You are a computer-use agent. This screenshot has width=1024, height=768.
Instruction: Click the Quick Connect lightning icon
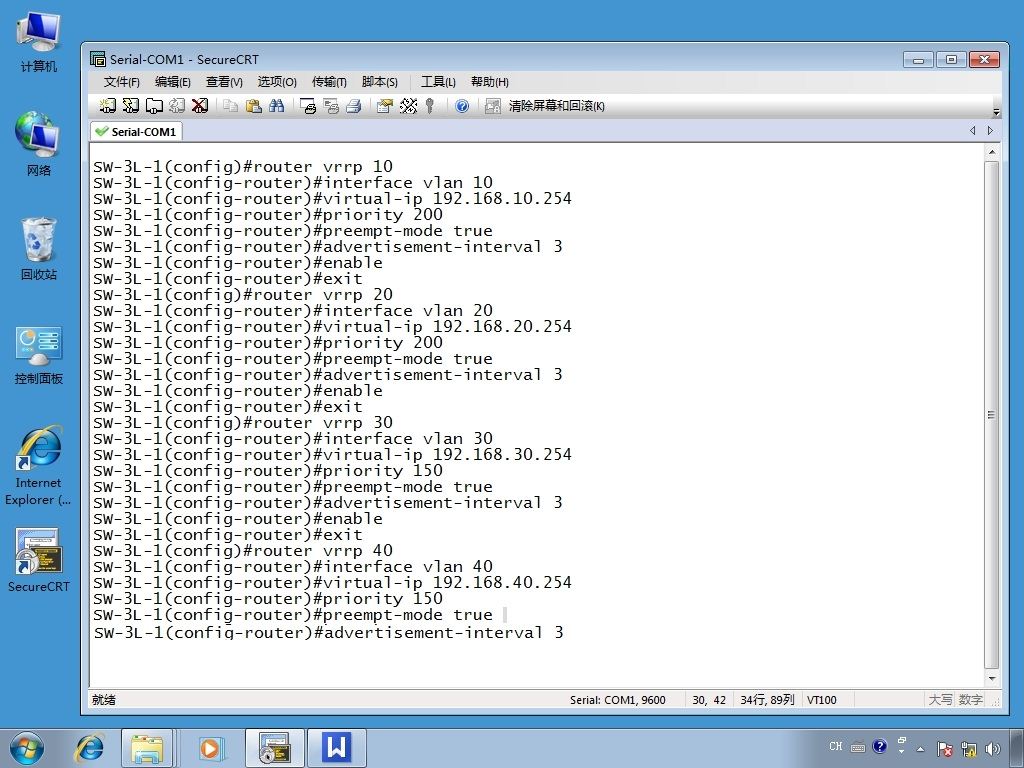(x=131, y=106)
